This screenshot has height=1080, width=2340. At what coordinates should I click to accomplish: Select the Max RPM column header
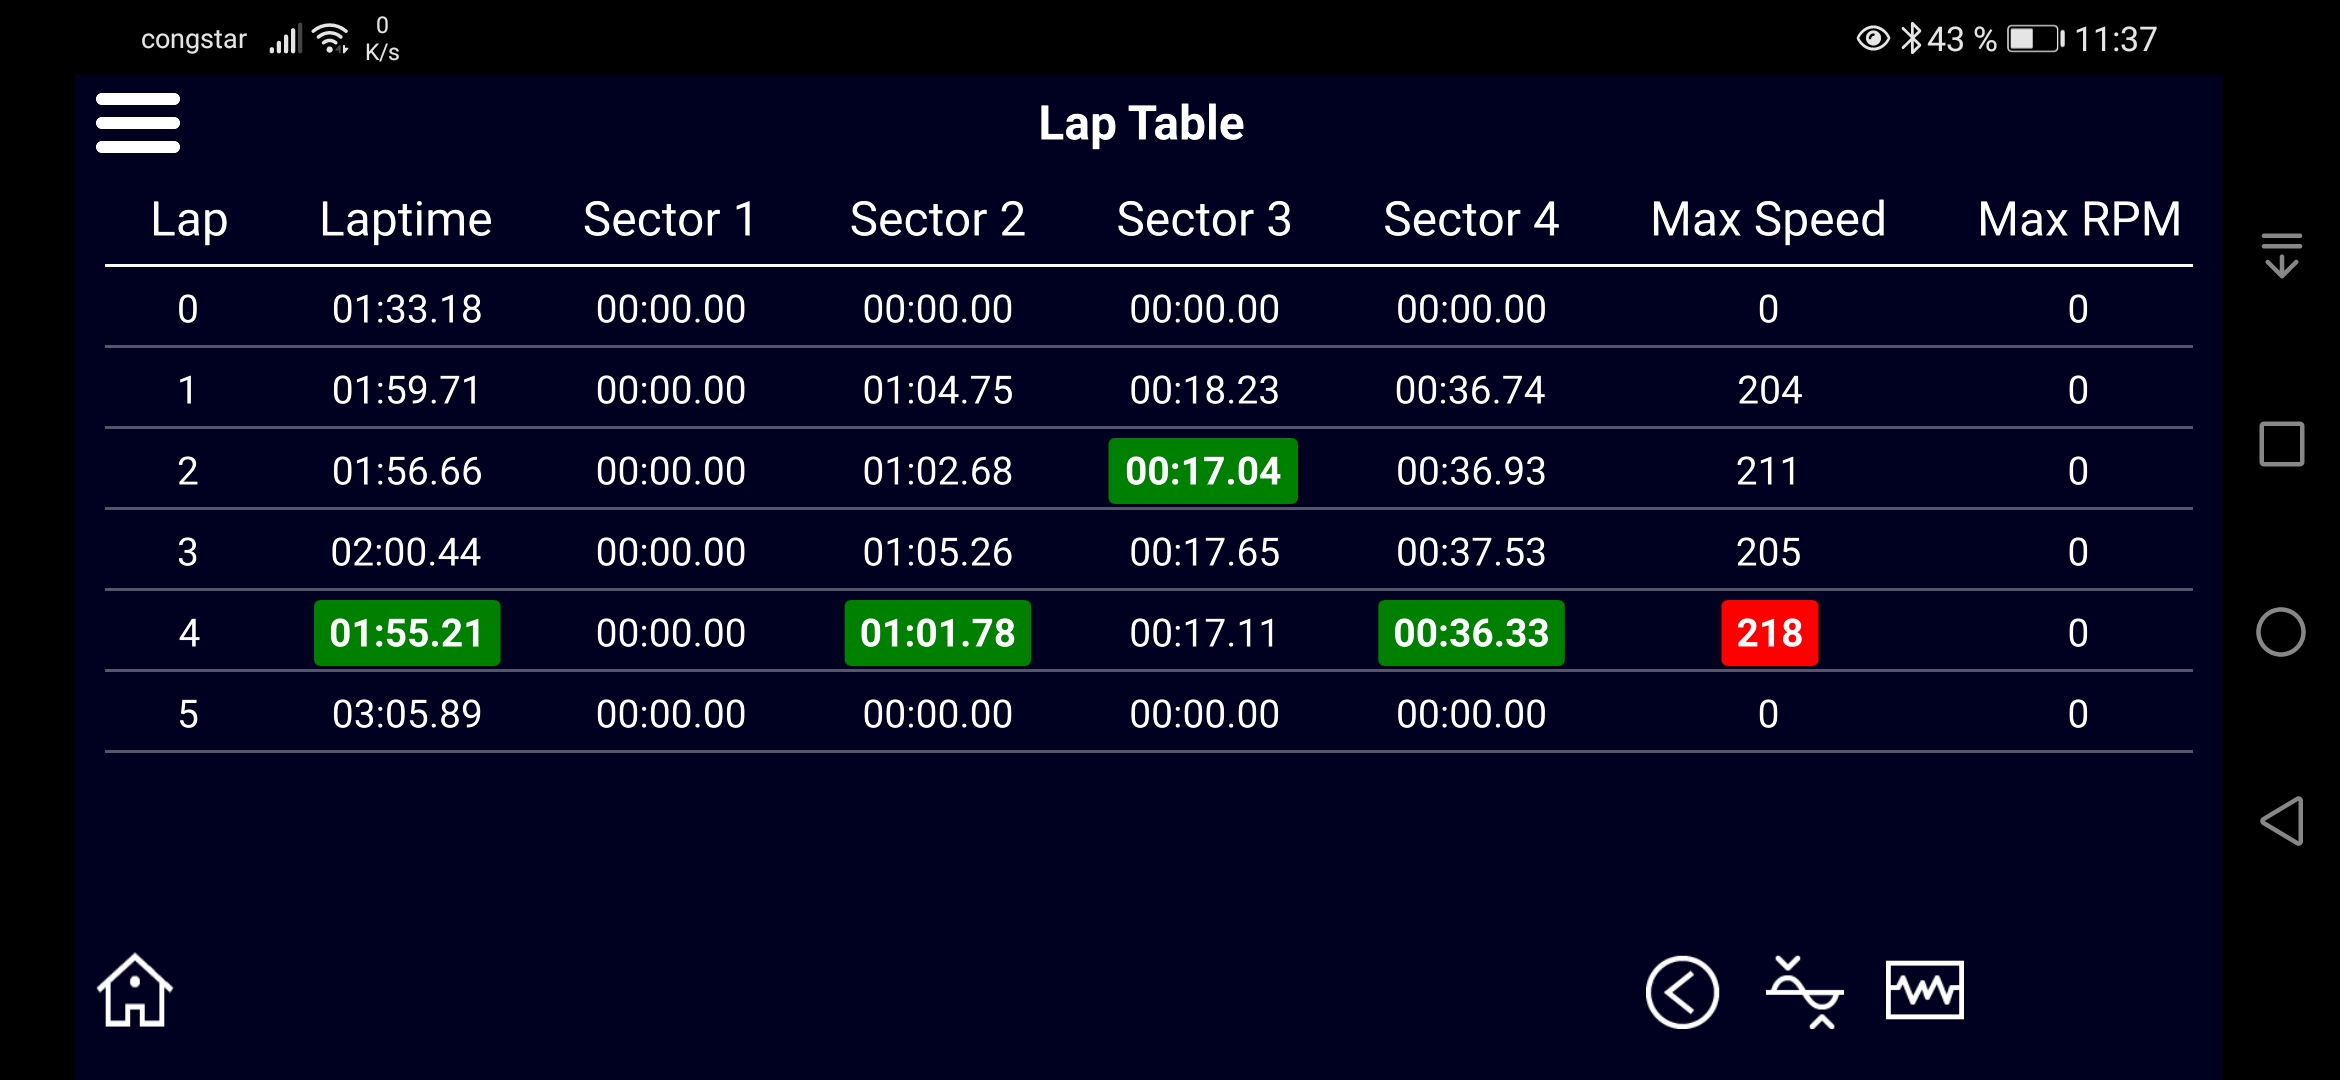click(x=2079, y=219)
